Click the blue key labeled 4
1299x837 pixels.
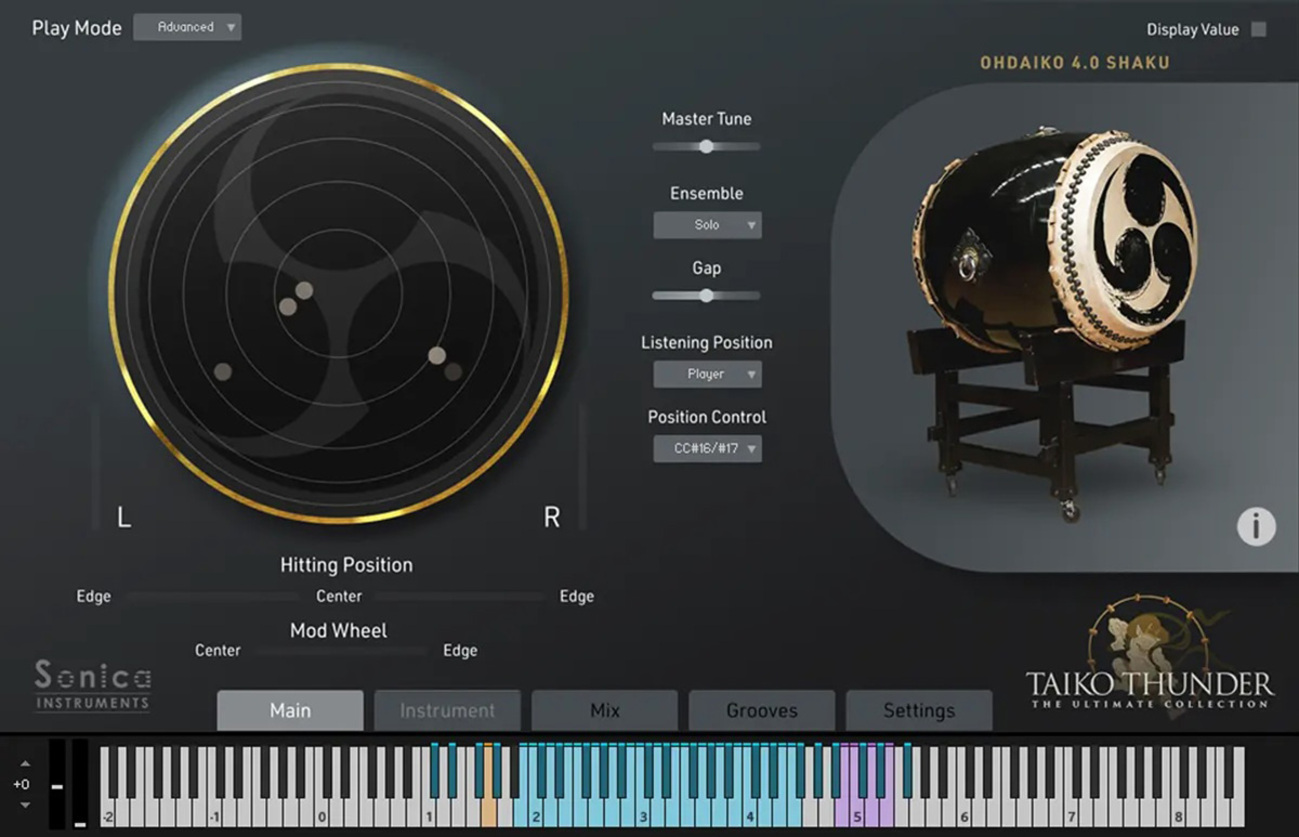point(750,810)
